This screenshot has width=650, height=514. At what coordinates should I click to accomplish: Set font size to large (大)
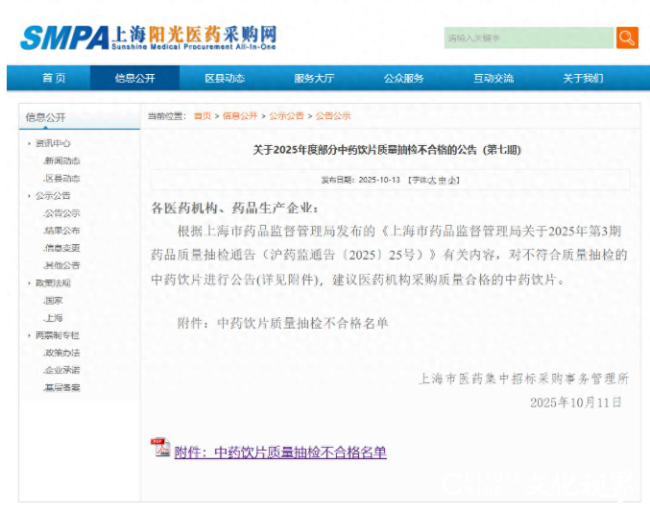[x=431, y=180]
